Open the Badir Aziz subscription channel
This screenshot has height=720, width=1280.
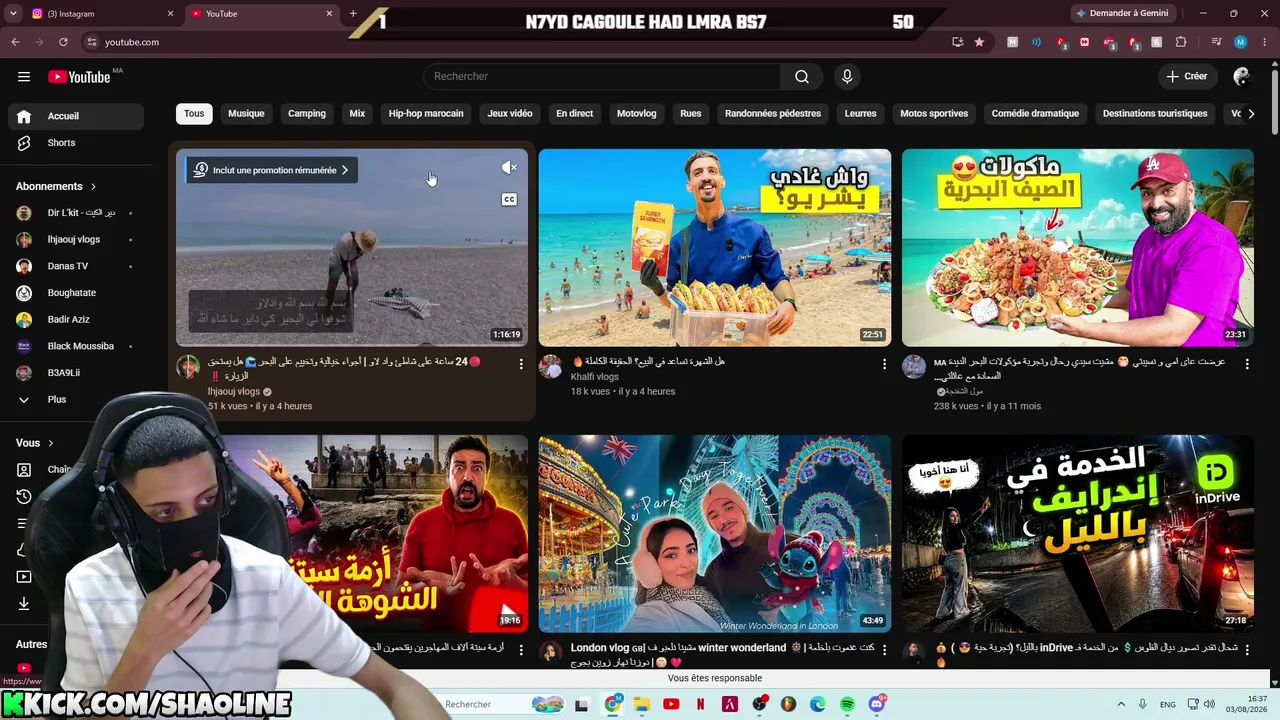[75, 320]
